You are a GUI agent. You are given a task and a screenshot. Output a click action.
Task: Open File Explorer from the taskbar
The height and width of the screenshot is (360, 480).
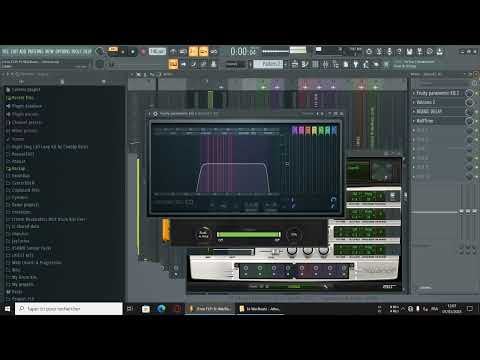click(x=146, y=309)
